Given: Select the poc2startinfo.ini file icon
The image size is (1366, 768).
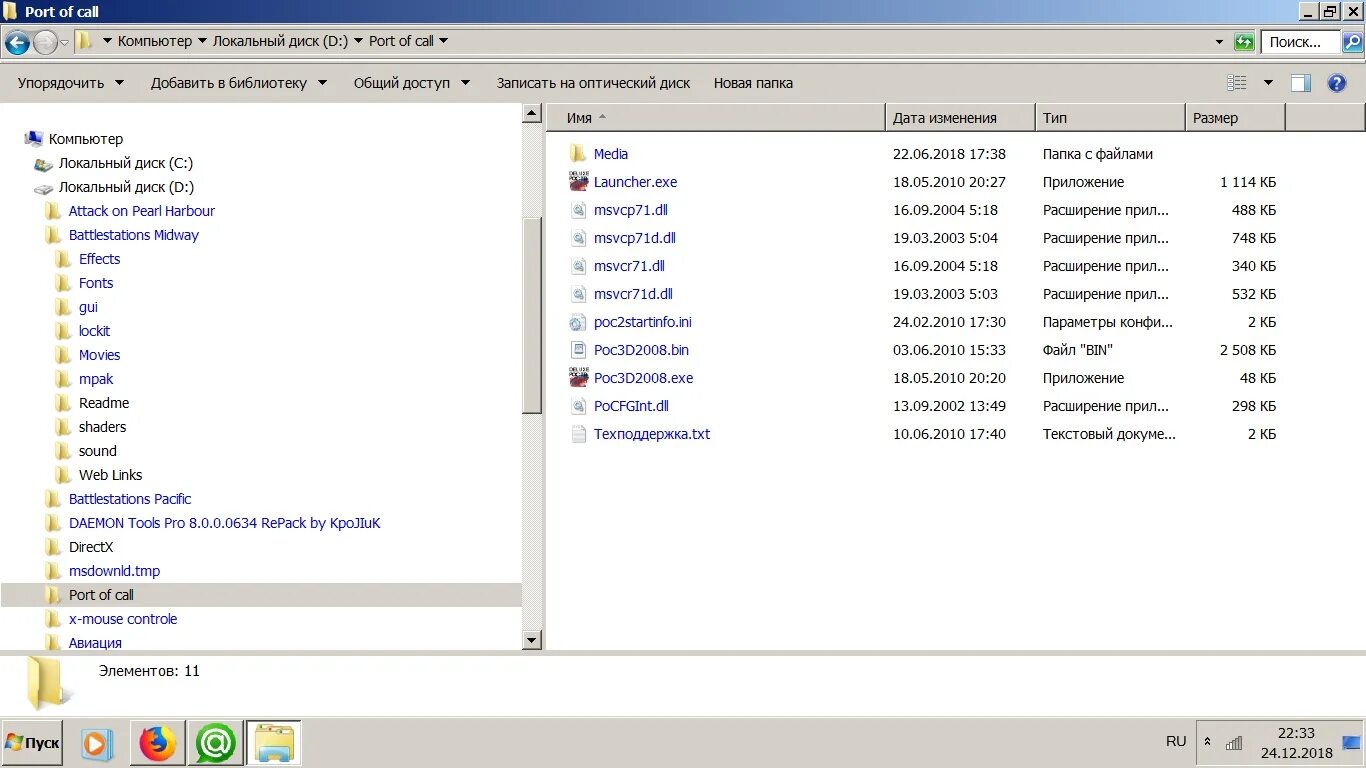Looking at the screenshot, I should tap(578, 322).
